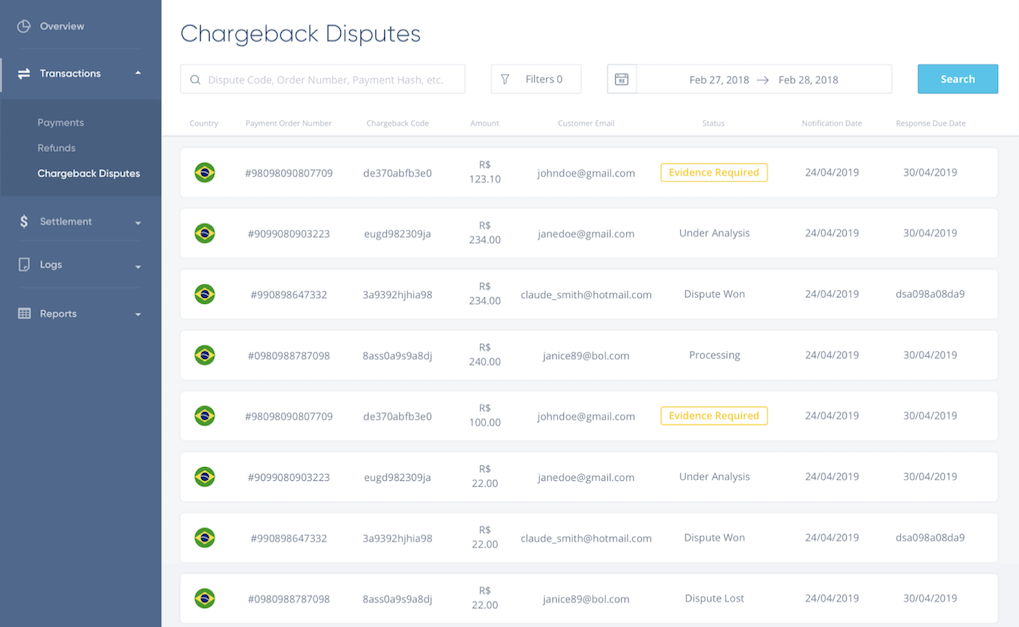The width and height of the screenshot is (1019, 627).
Task: Expand the Settlement dropdown
Action: pyautogui.click(x=140, y=221)
